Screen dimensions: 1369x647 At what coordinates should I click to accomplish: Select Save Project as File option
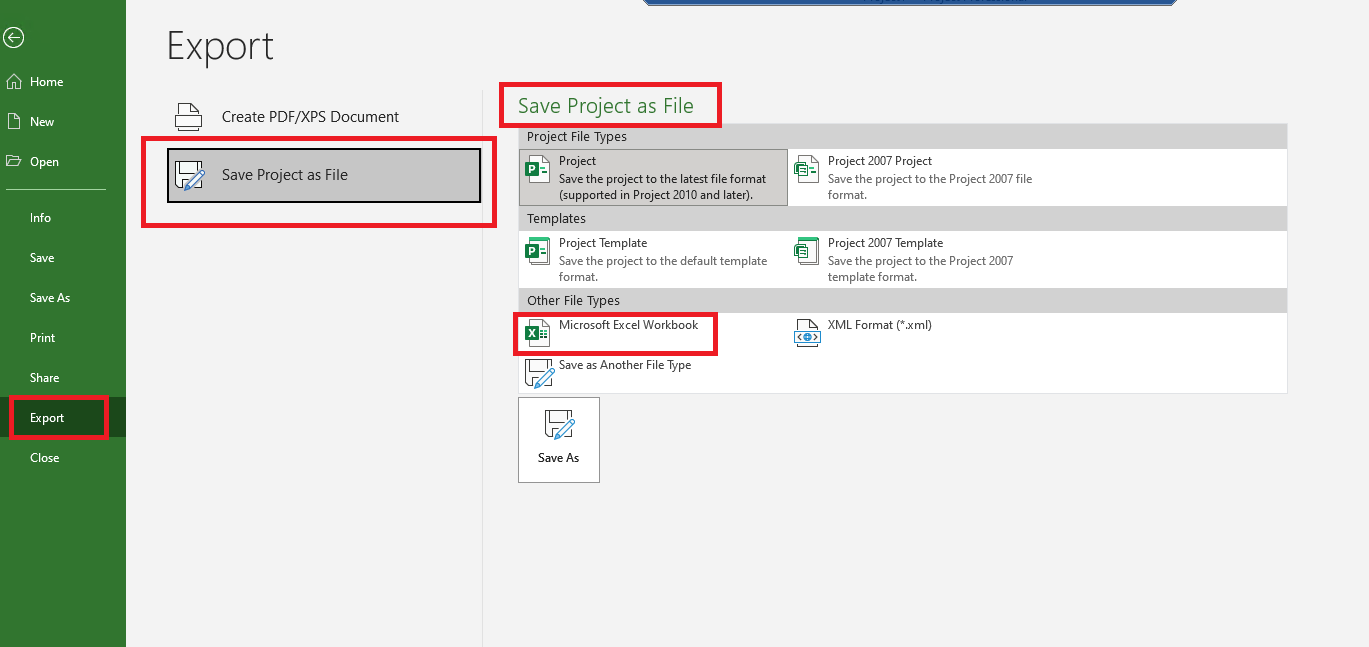tap(324, 175)
